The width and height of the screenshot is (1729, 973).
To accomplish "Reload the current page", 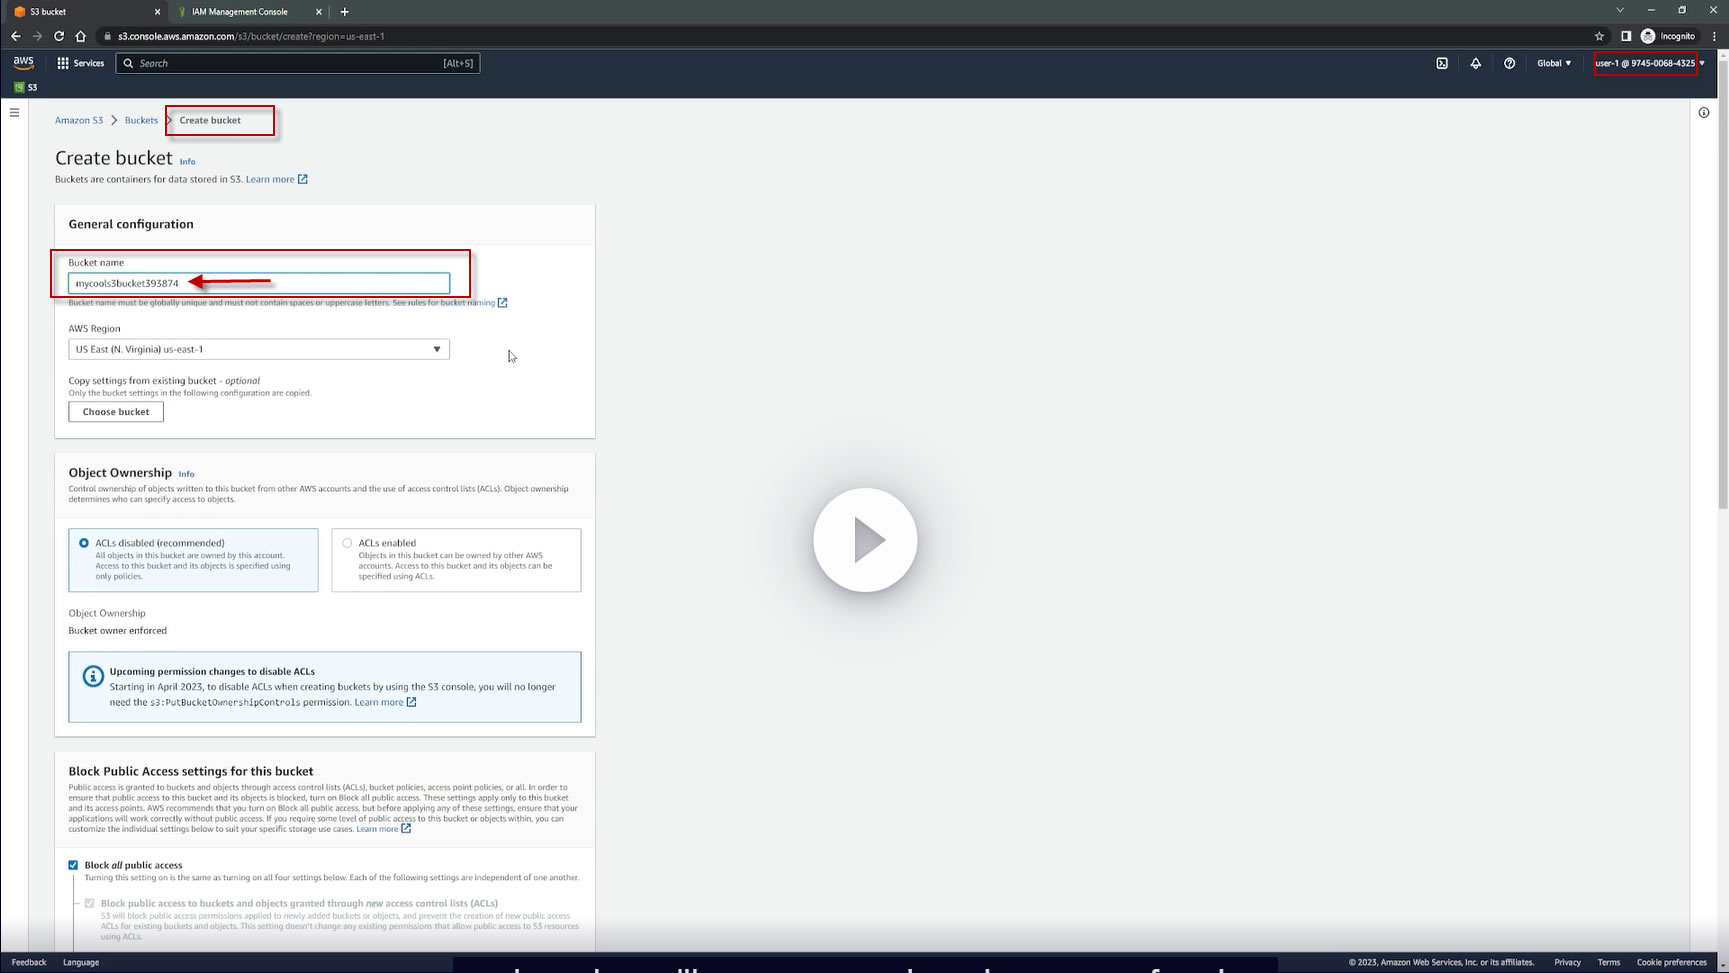I will [x=59, y=36].
